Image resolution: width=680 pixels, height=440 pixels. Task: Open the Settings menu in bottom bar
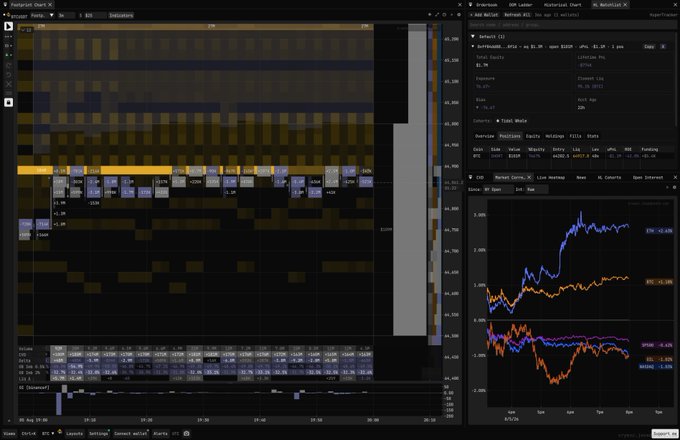98,433
